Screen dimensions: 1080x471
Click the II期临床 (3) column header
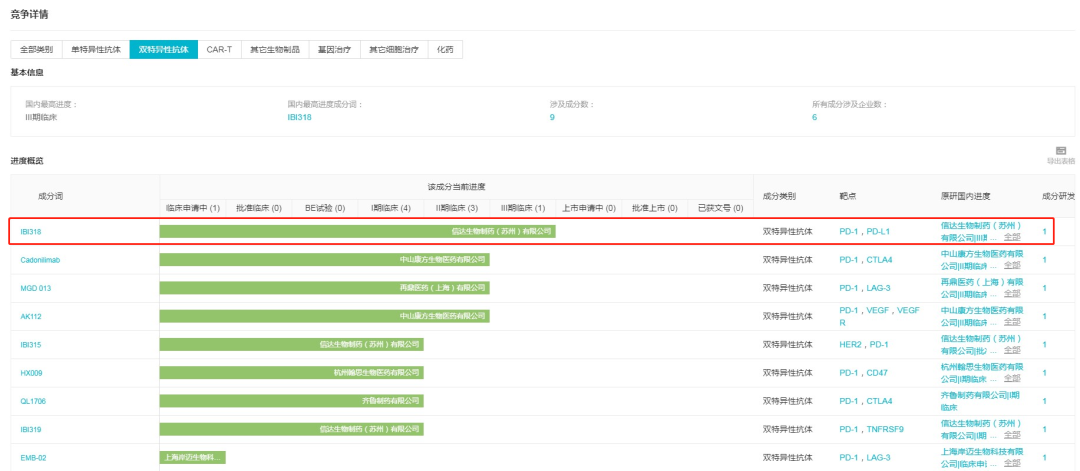pyautogui.click(x=457, y=208)
